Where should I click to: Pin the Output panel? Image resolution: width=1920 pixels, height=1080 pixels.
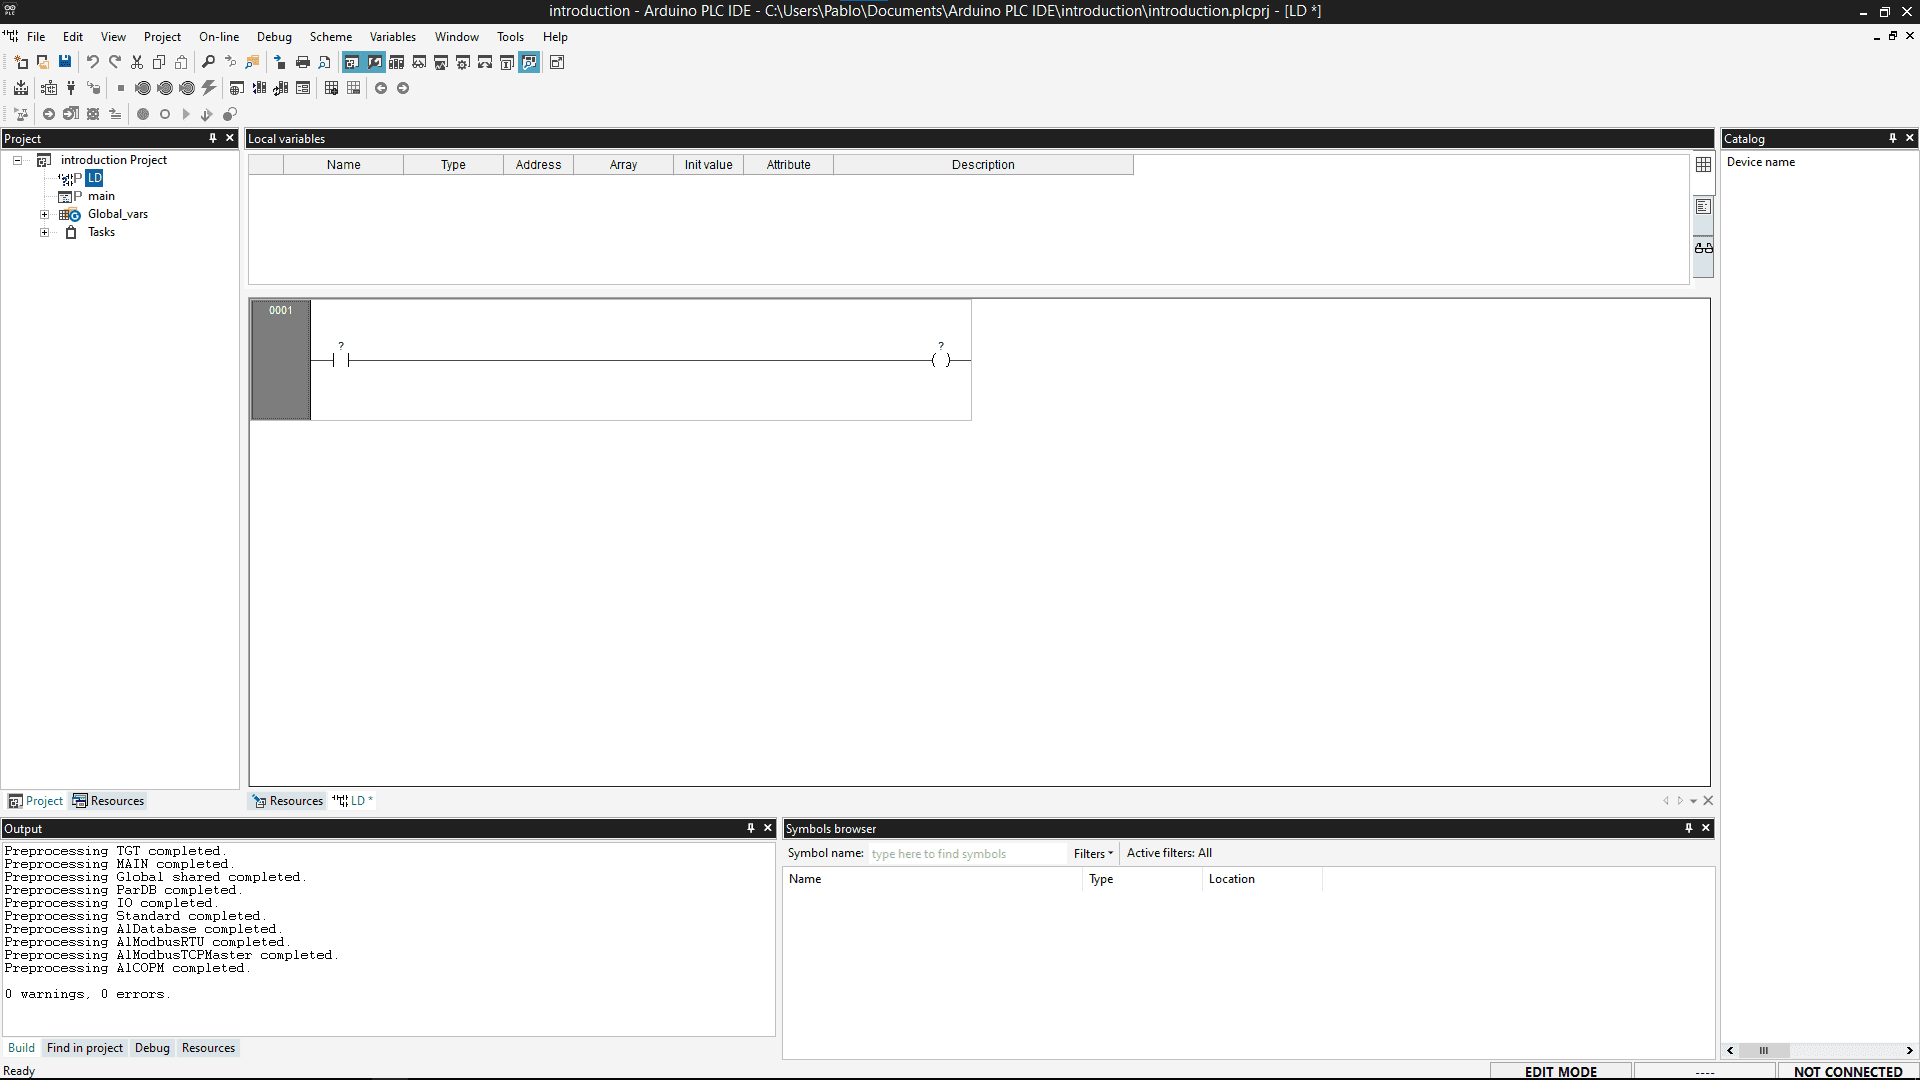click(x=750, y=828)
